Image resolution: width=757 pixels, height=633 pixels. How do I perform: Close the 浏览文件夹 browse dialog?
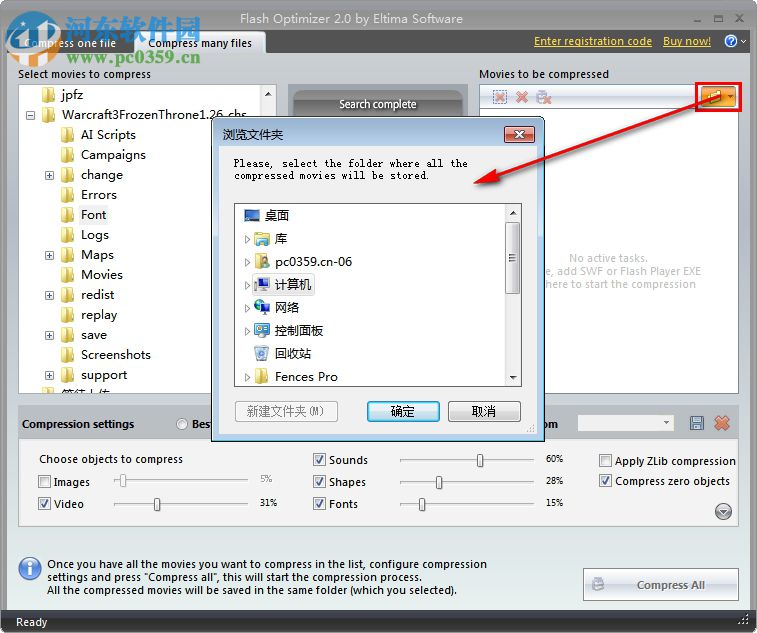519,134
